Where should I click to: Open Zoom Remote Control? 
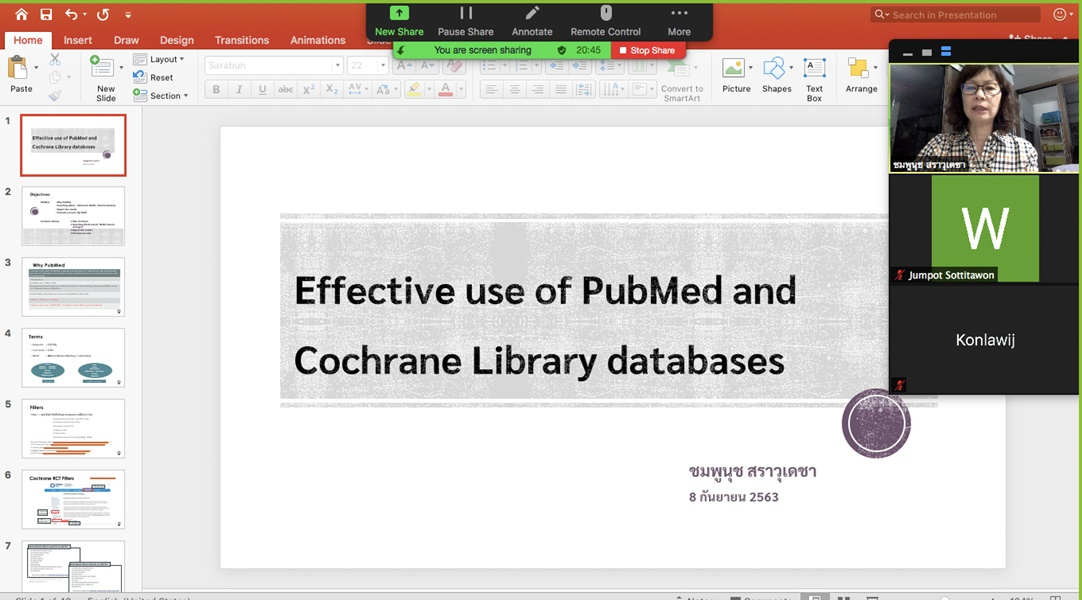point(605,20)
